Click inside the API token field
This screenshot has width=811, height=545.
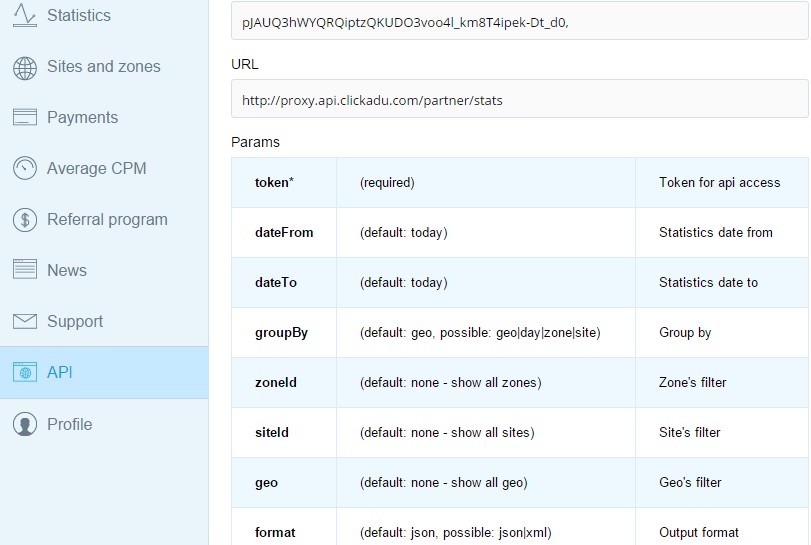(519, 20)
